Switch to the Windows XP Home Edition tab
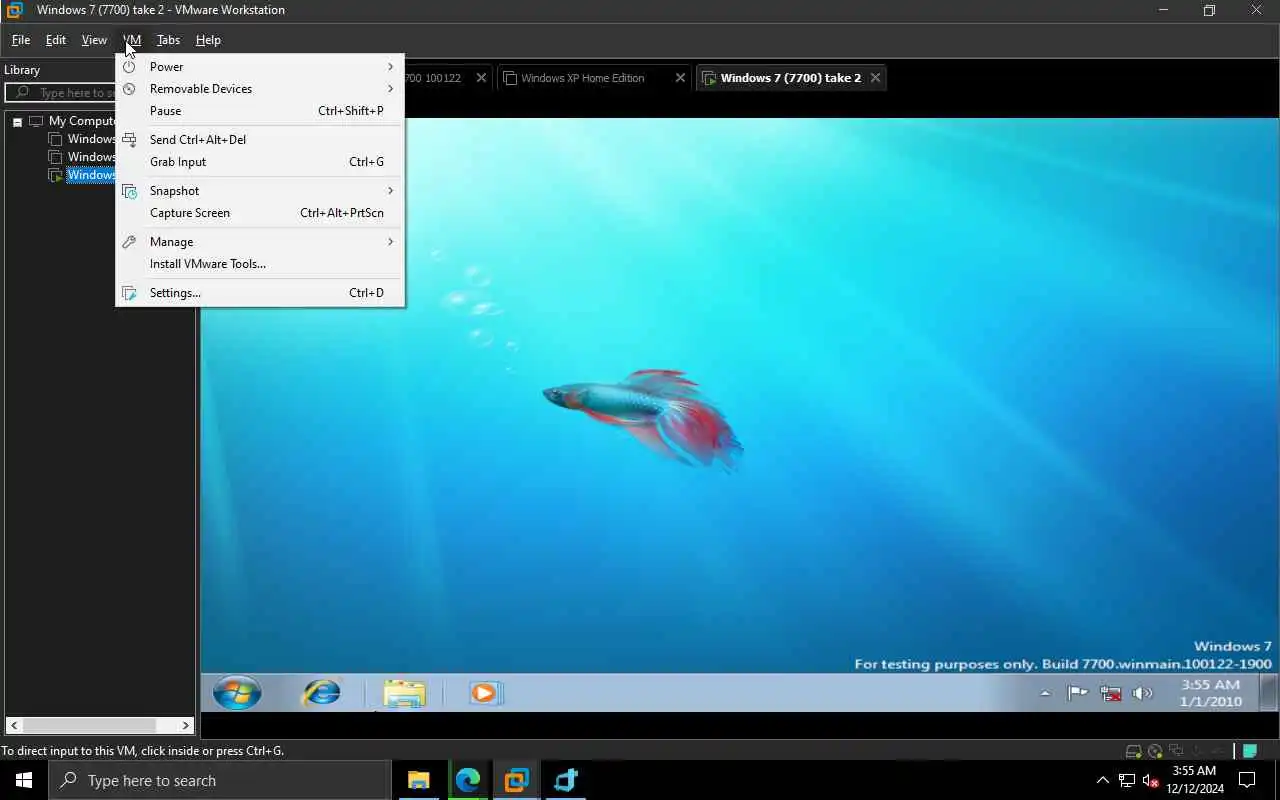1280x800 pixels. click(x=582, y=78)
